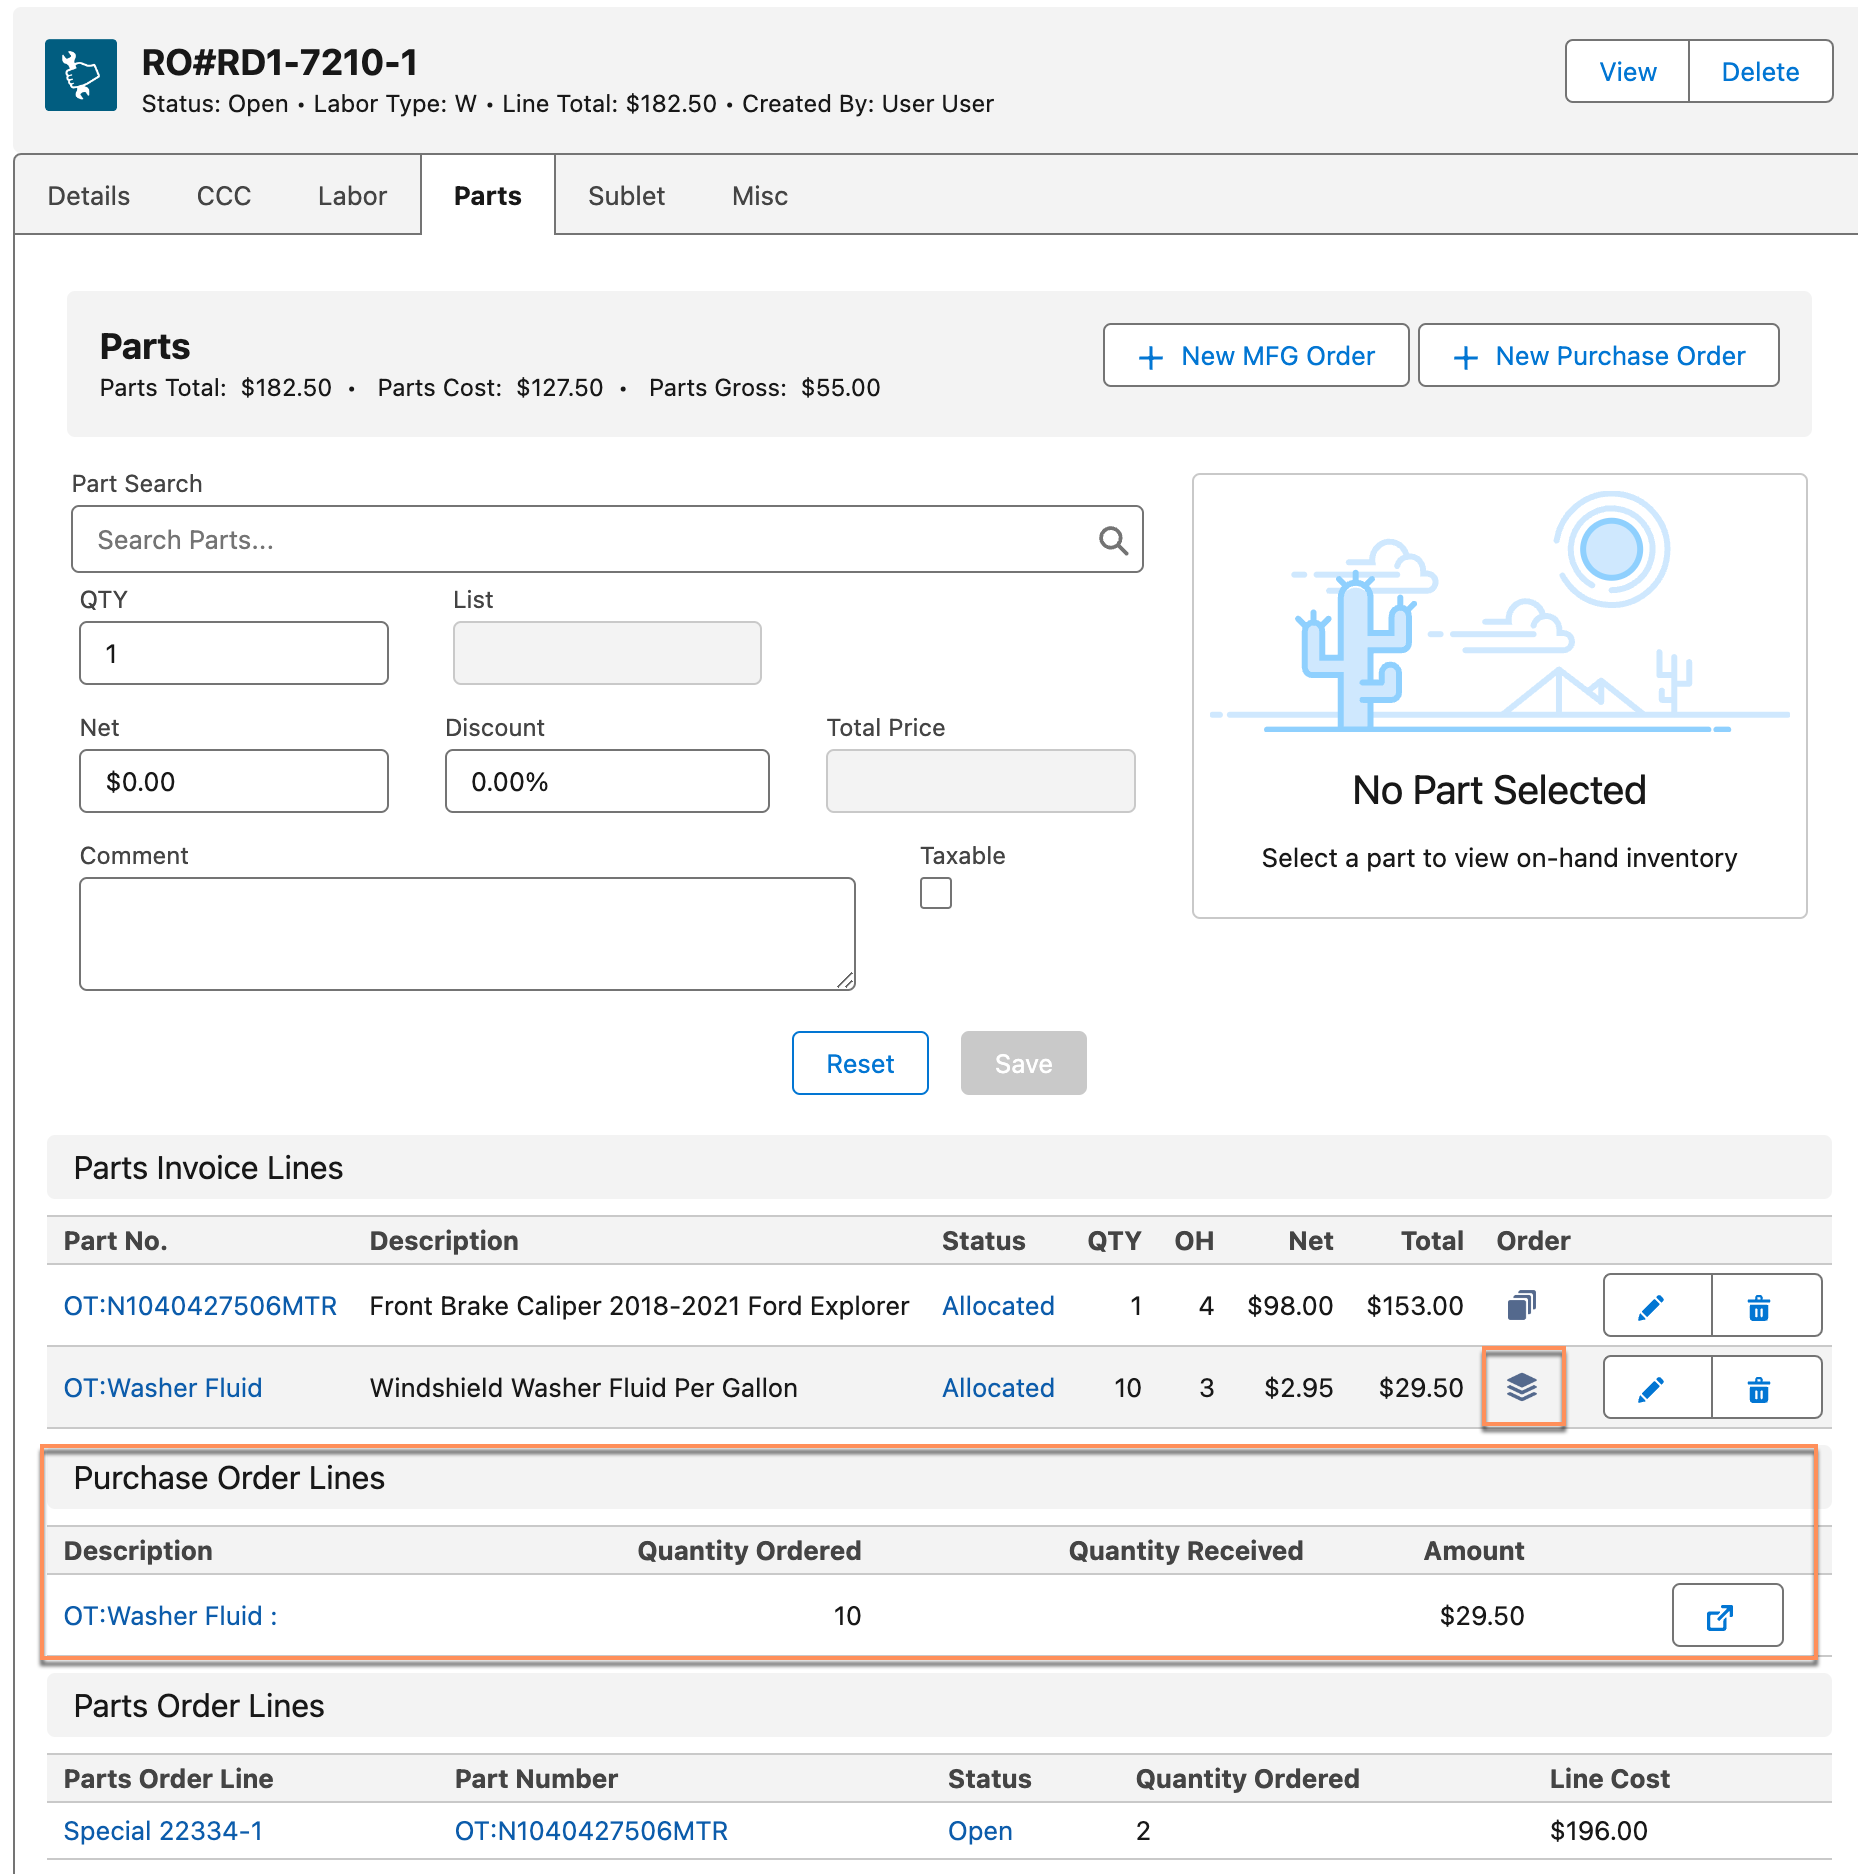Create a New MFG Order

(1256, 356)
